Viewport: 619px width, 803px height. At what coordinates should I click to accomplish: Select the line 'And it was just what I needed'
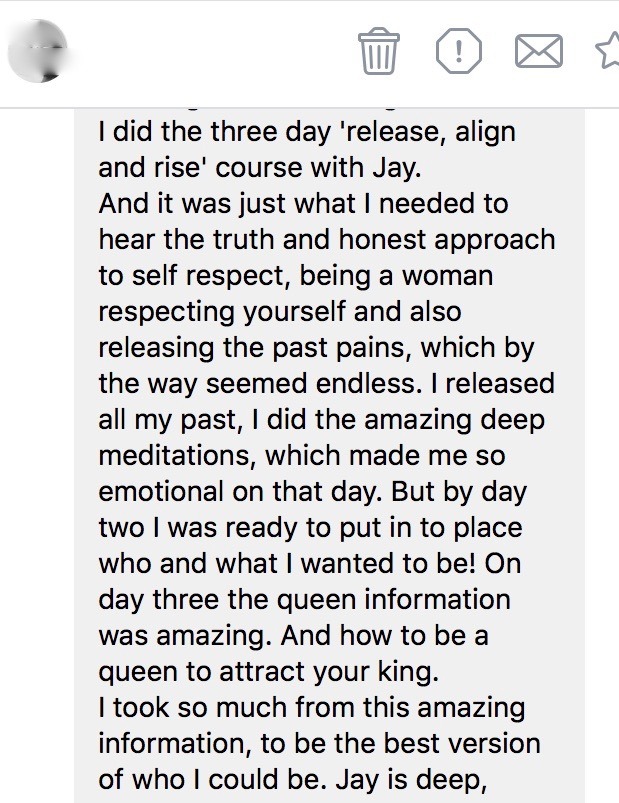(303, 204)
